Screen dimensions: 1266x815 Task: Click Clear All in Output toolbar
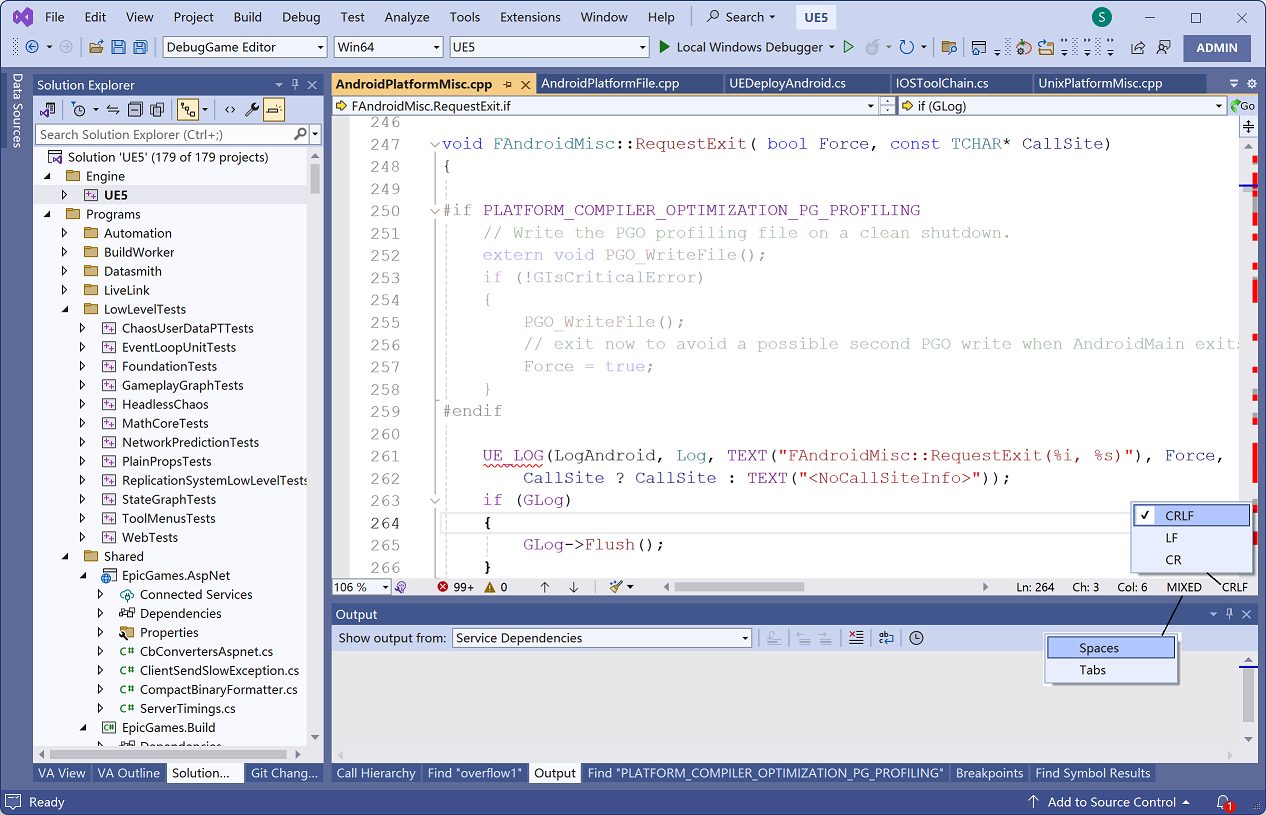tap(855, 638)
